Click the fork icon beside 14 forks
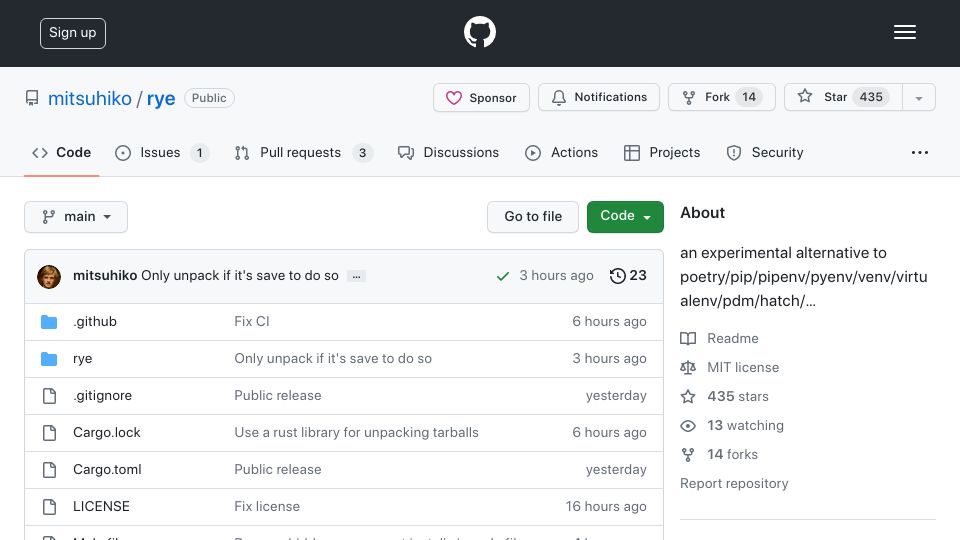960x540 pixels. (x=688, y=454)
